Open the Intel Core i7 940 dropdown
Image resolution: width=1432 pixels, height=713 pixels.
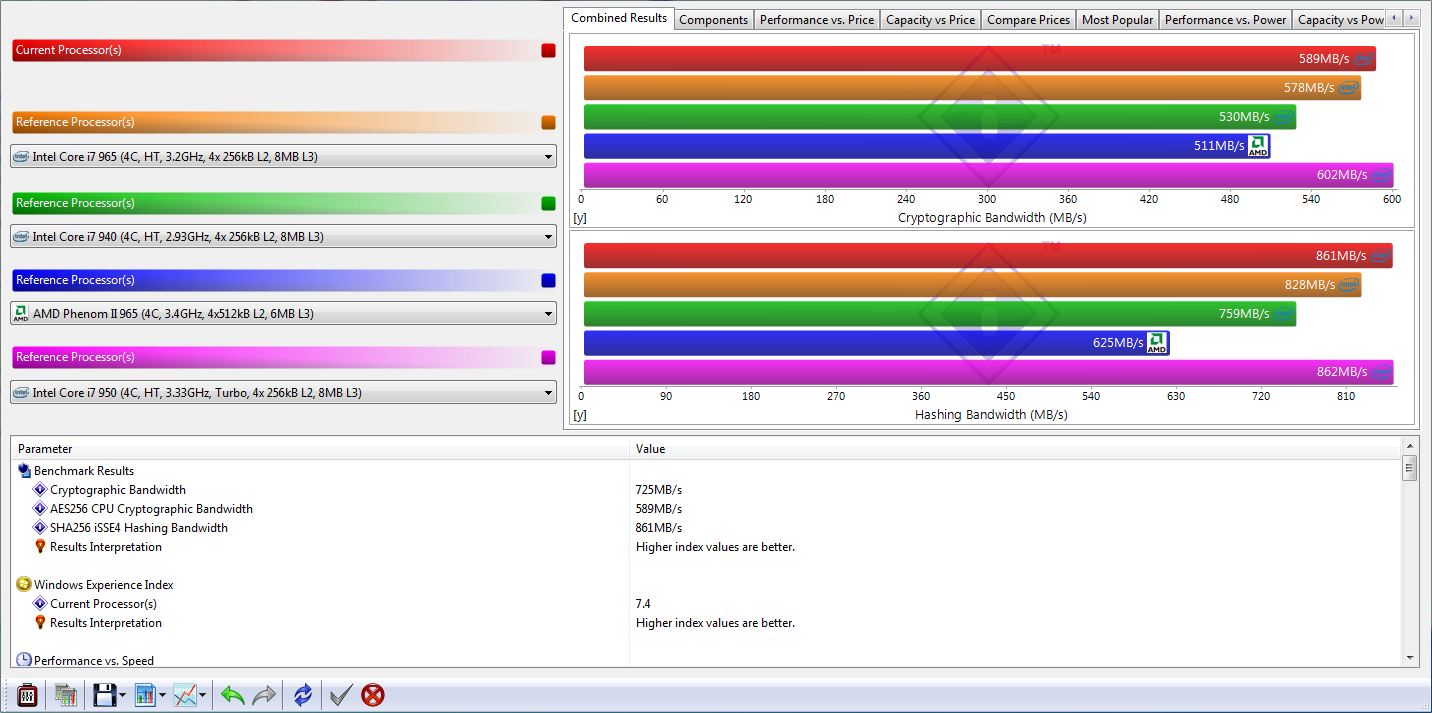283,237
